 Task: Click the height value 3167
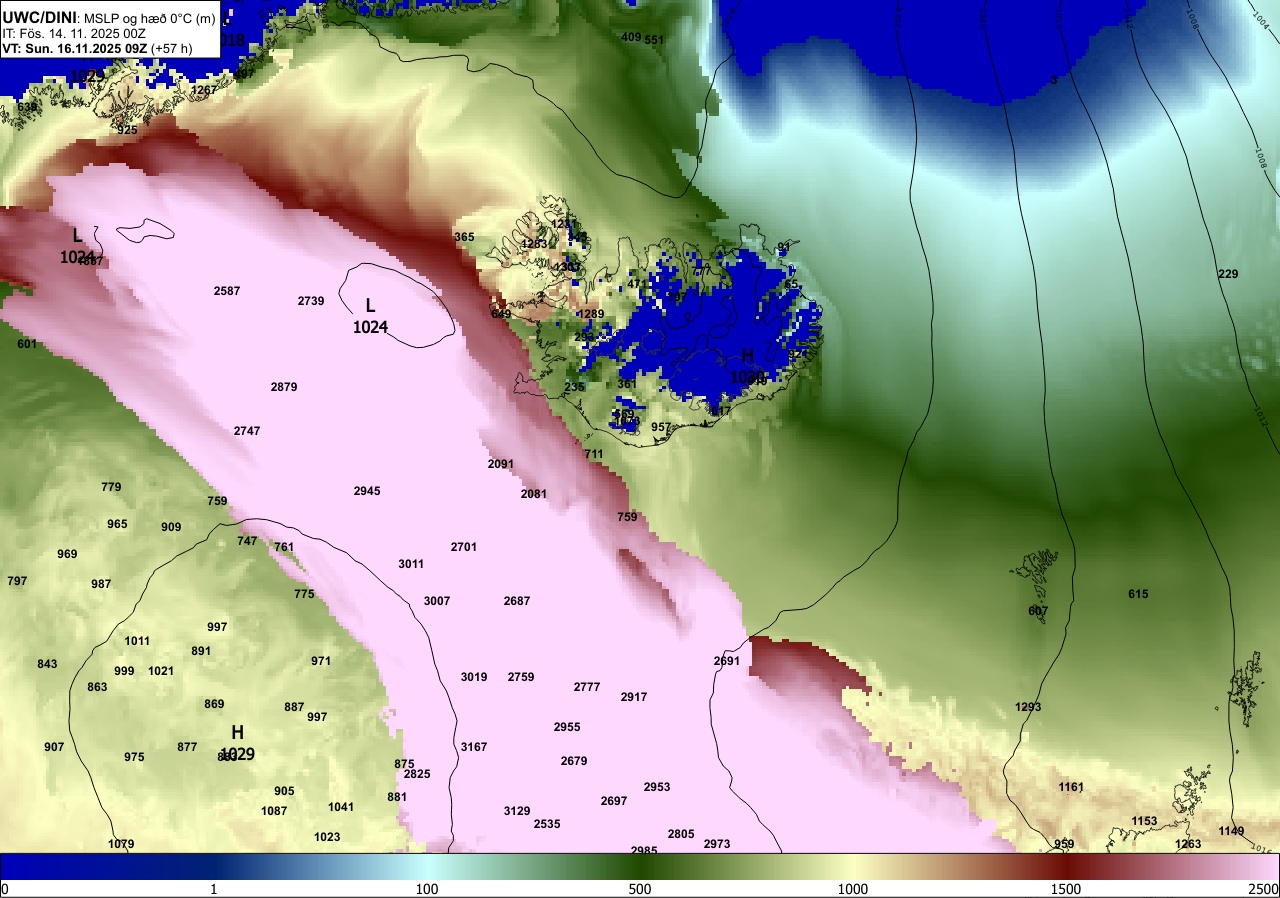[x=474, y=747]
